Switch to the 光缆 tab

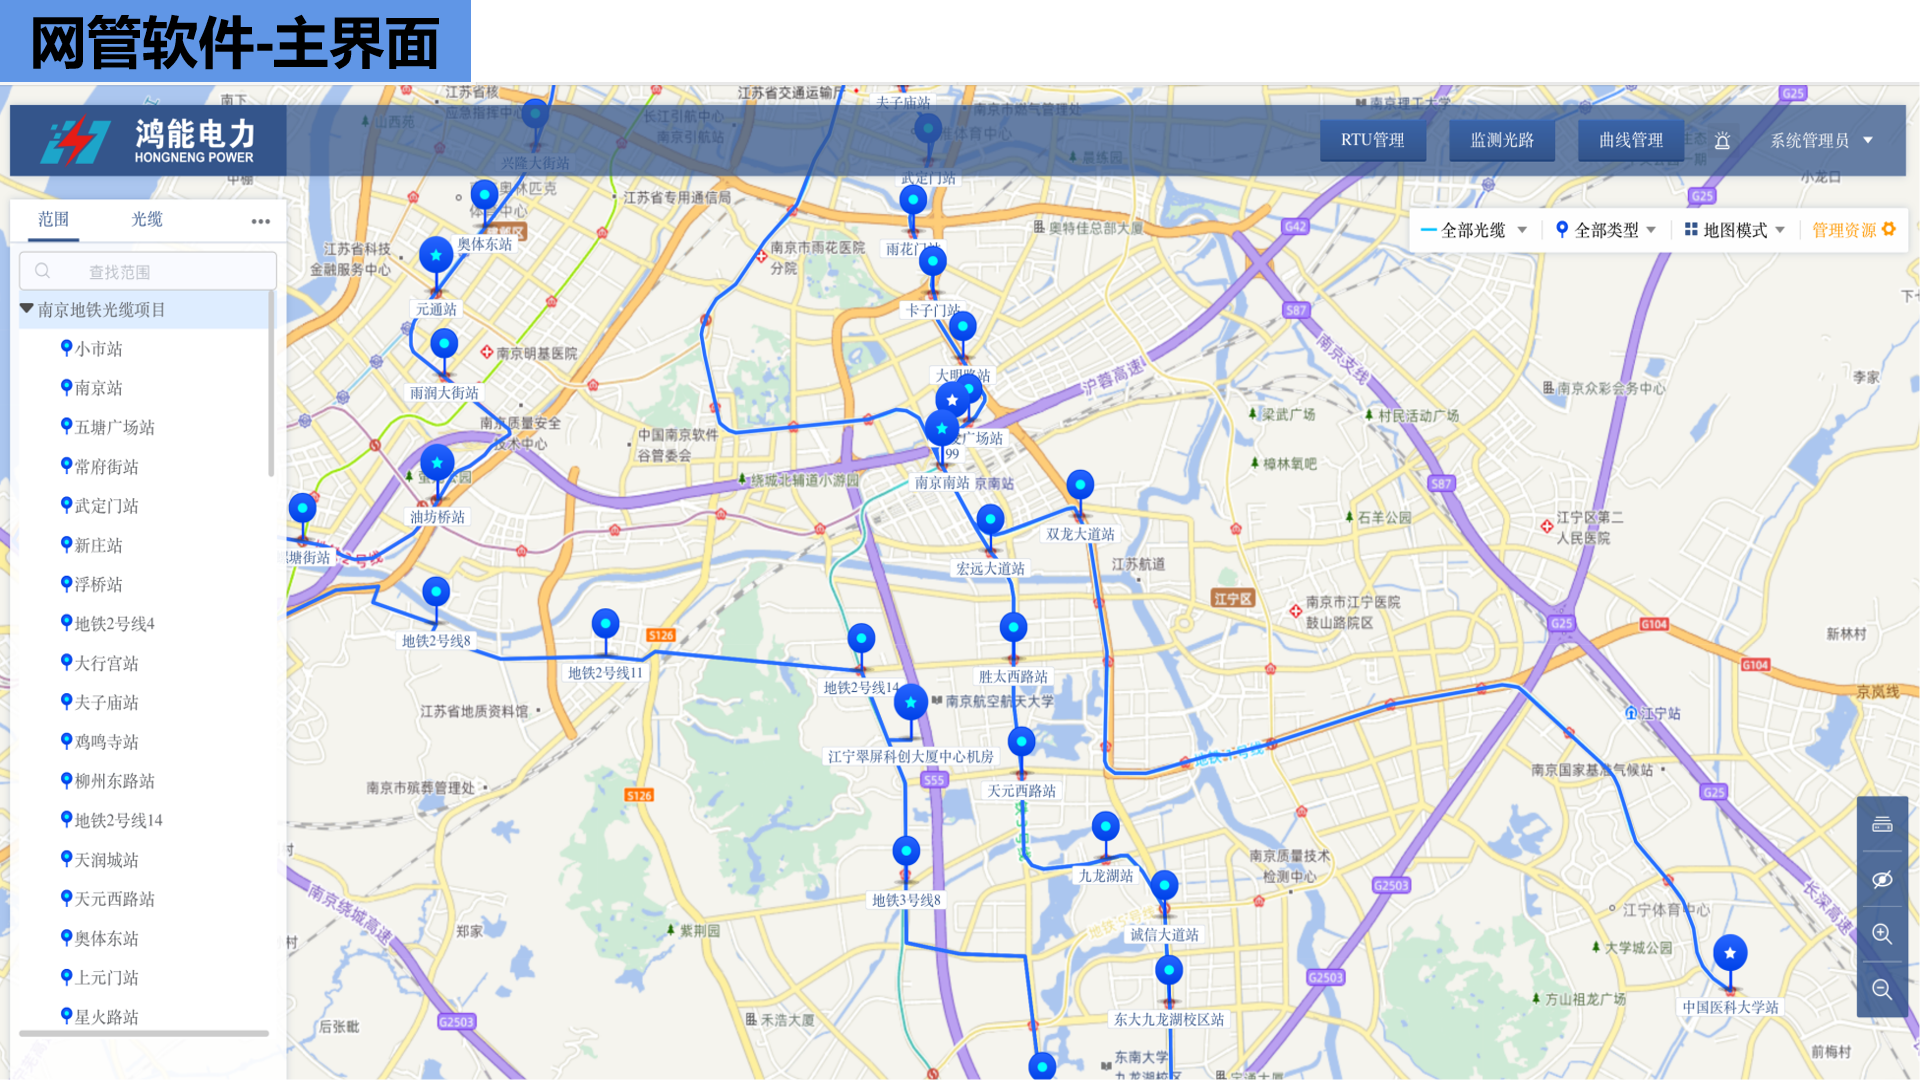(x=147, y=219)
